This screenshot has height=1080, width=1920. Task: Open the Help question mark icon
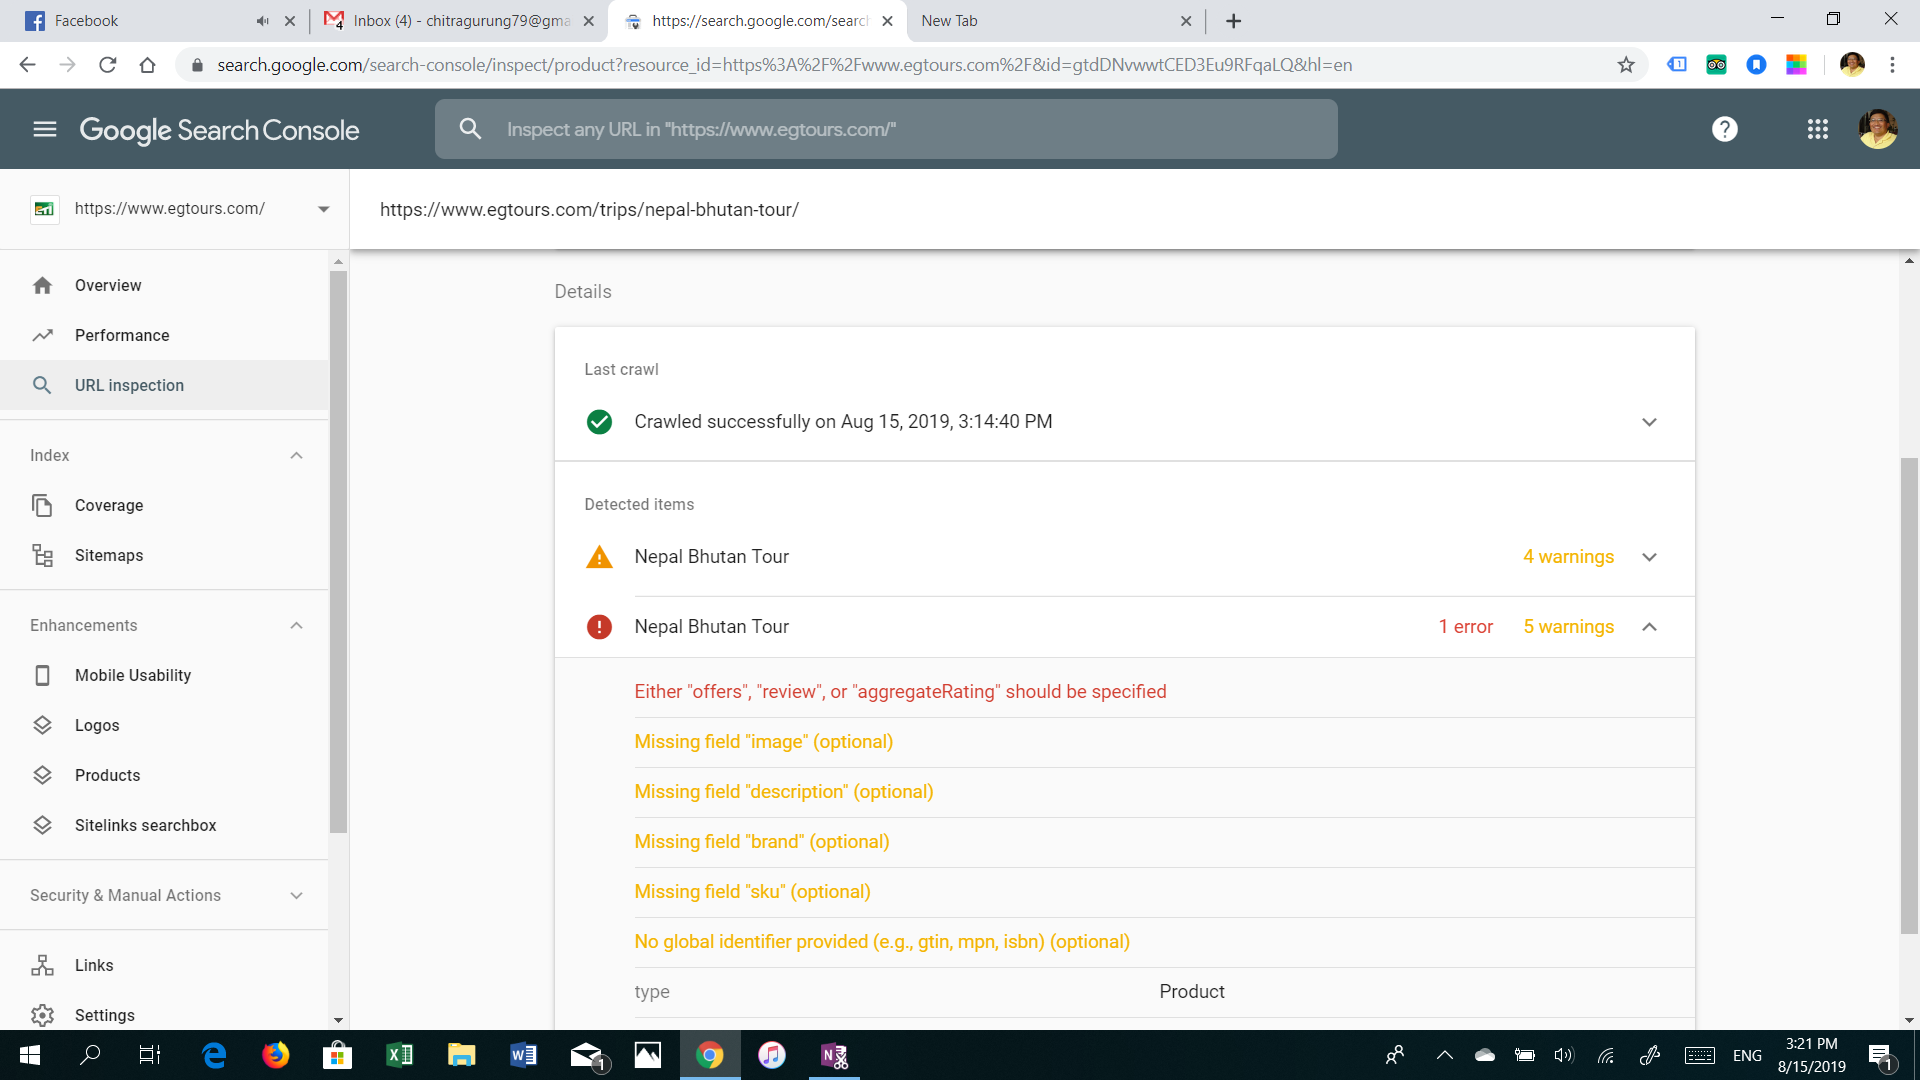(1725, 129)
